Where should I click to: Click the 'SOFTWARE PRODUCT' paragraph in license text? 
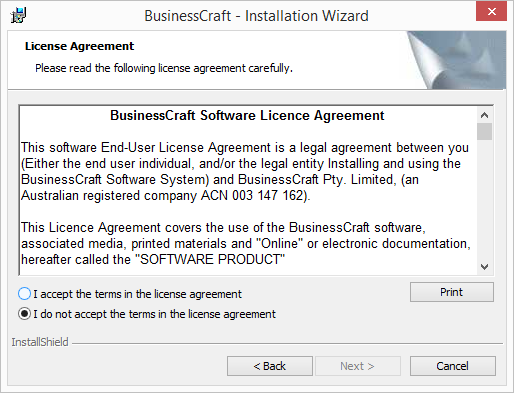pos(246,244)
